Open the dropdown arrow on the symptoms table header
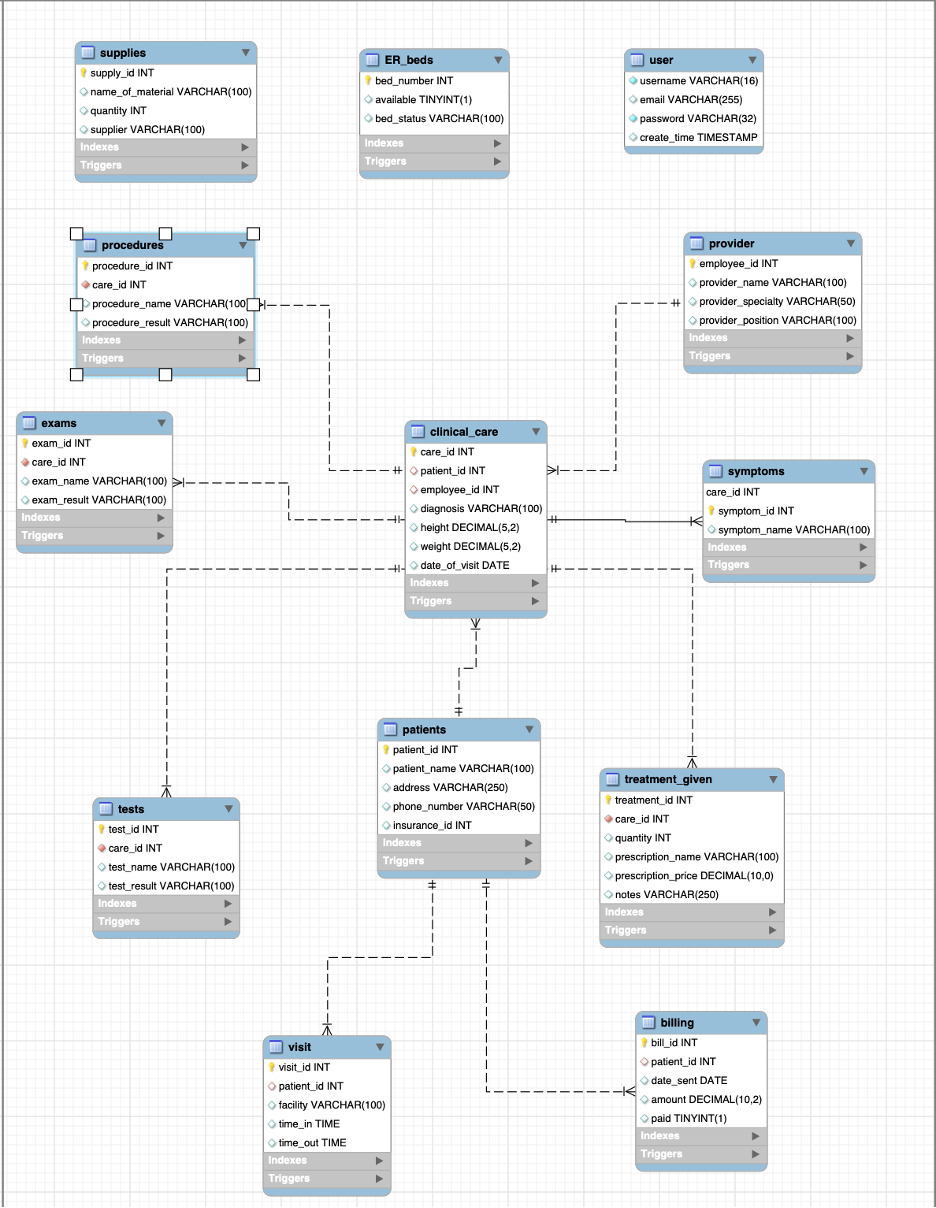Screen dimensions: 936x1208 [x=864, y=471]
